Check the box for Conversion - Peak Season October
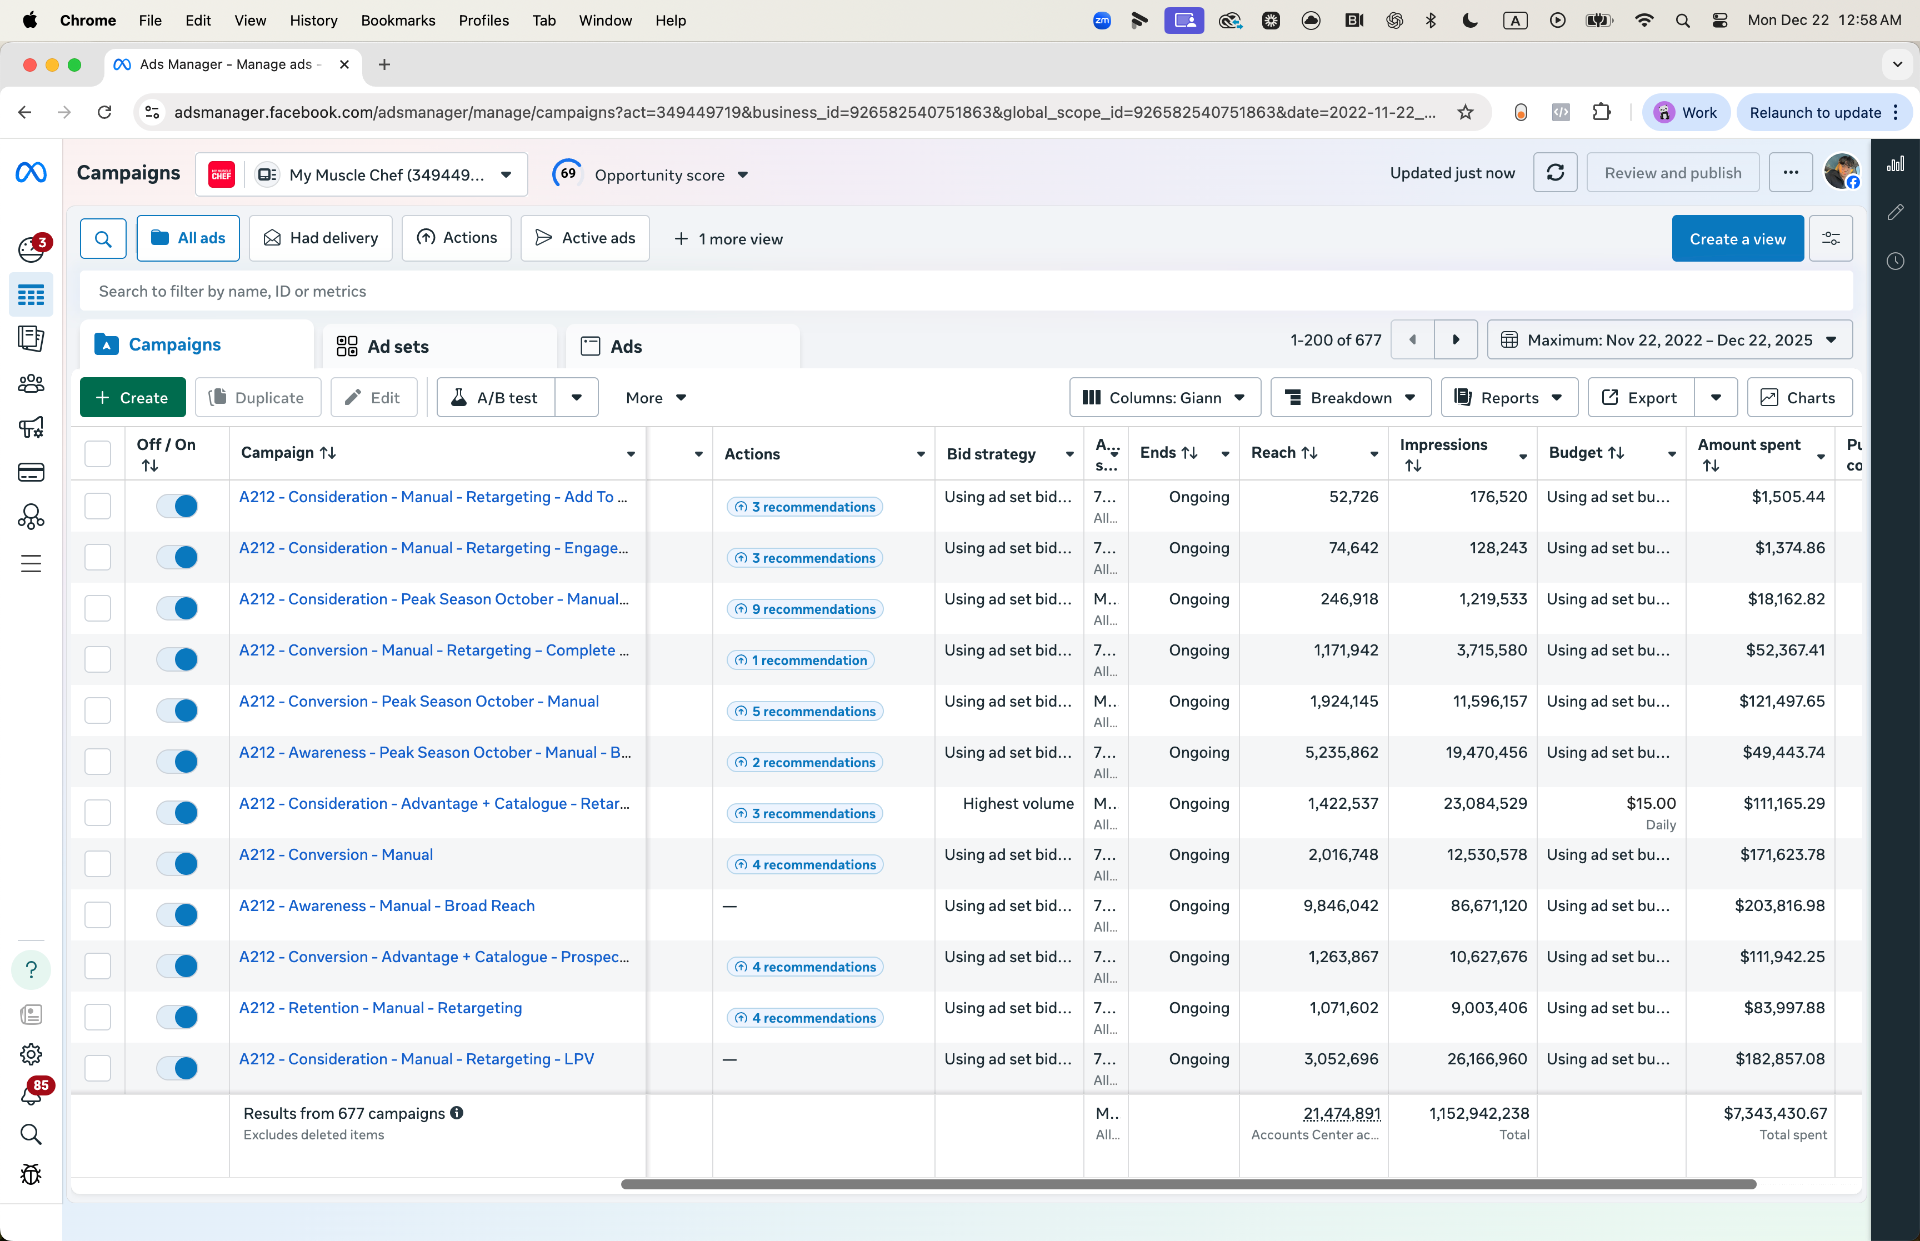The width and height of the screenshot is (1920, 1241). pos(98,710)
